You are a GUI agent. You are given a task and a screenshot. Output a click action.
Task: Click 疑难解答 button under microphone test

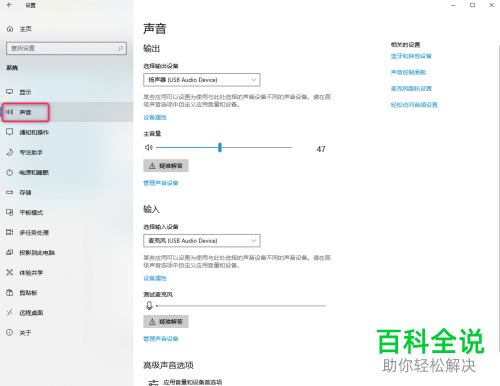[x=166, y=322]
